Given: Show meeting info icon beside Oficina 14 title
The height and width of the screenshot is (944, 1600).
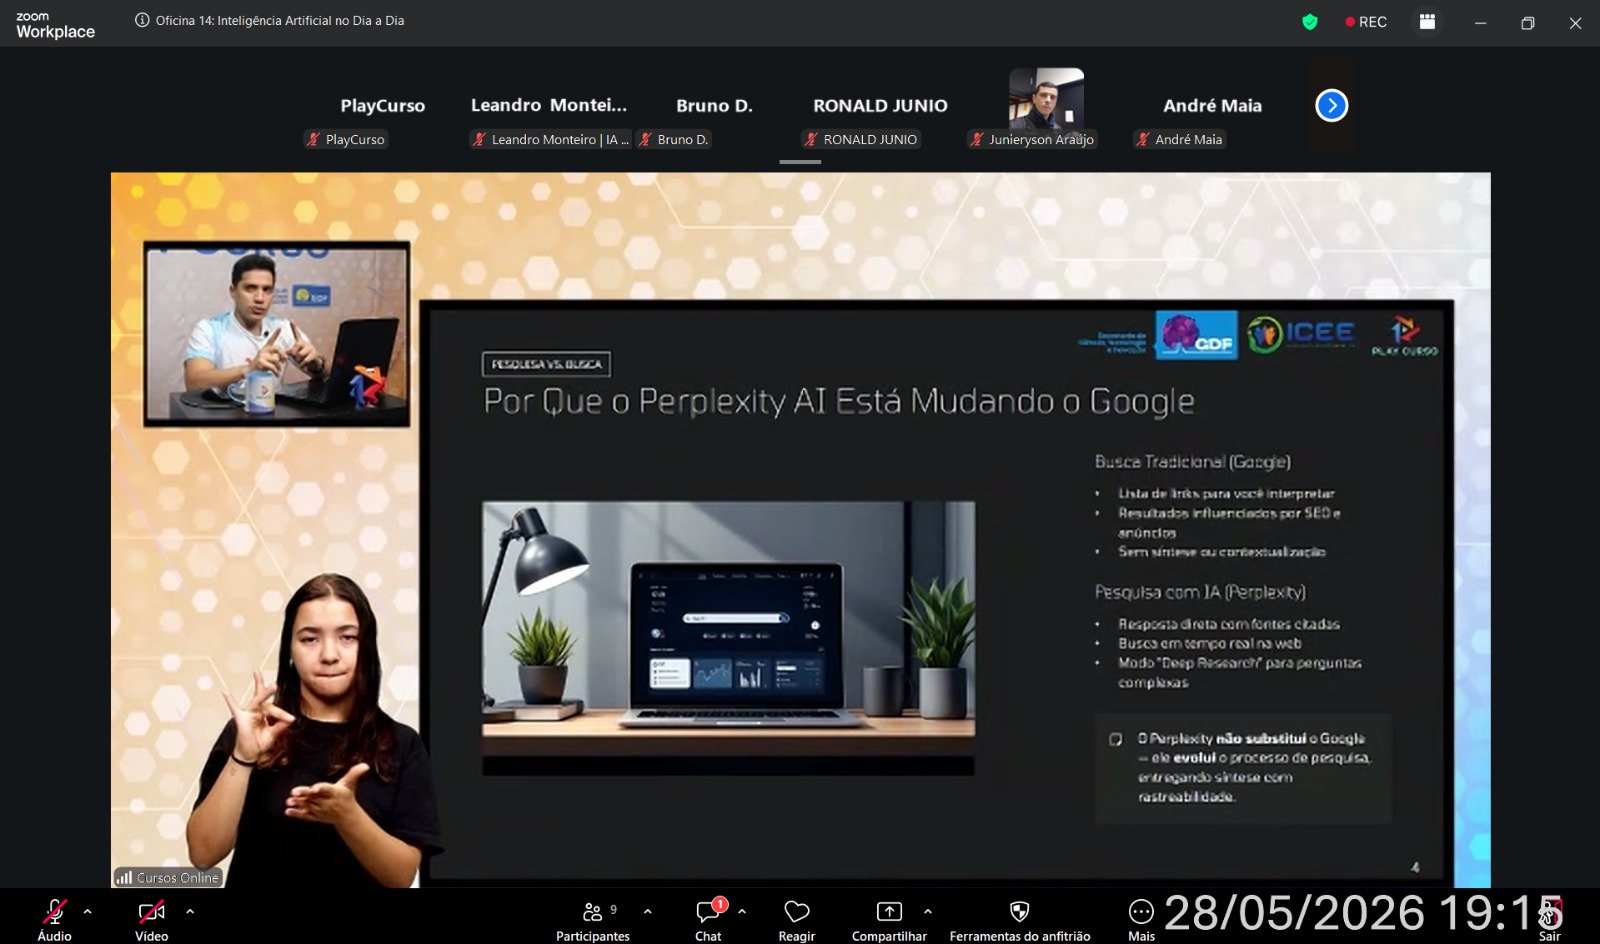Looking at the screenshot, I should point(142,20).
